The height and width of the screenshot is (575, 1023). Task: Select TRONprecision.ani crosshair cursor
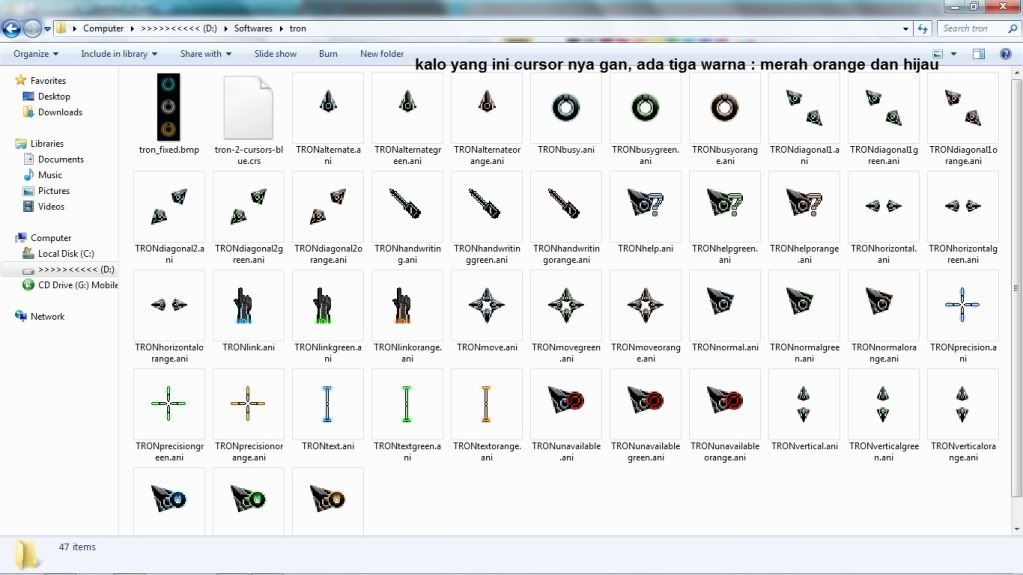click(962, 305)
